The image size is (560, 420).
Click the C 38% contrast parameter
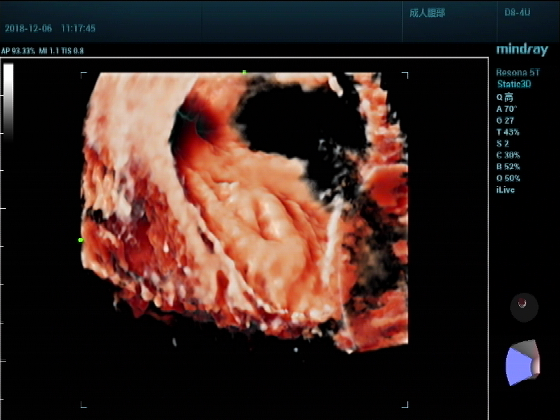(508, 155)
